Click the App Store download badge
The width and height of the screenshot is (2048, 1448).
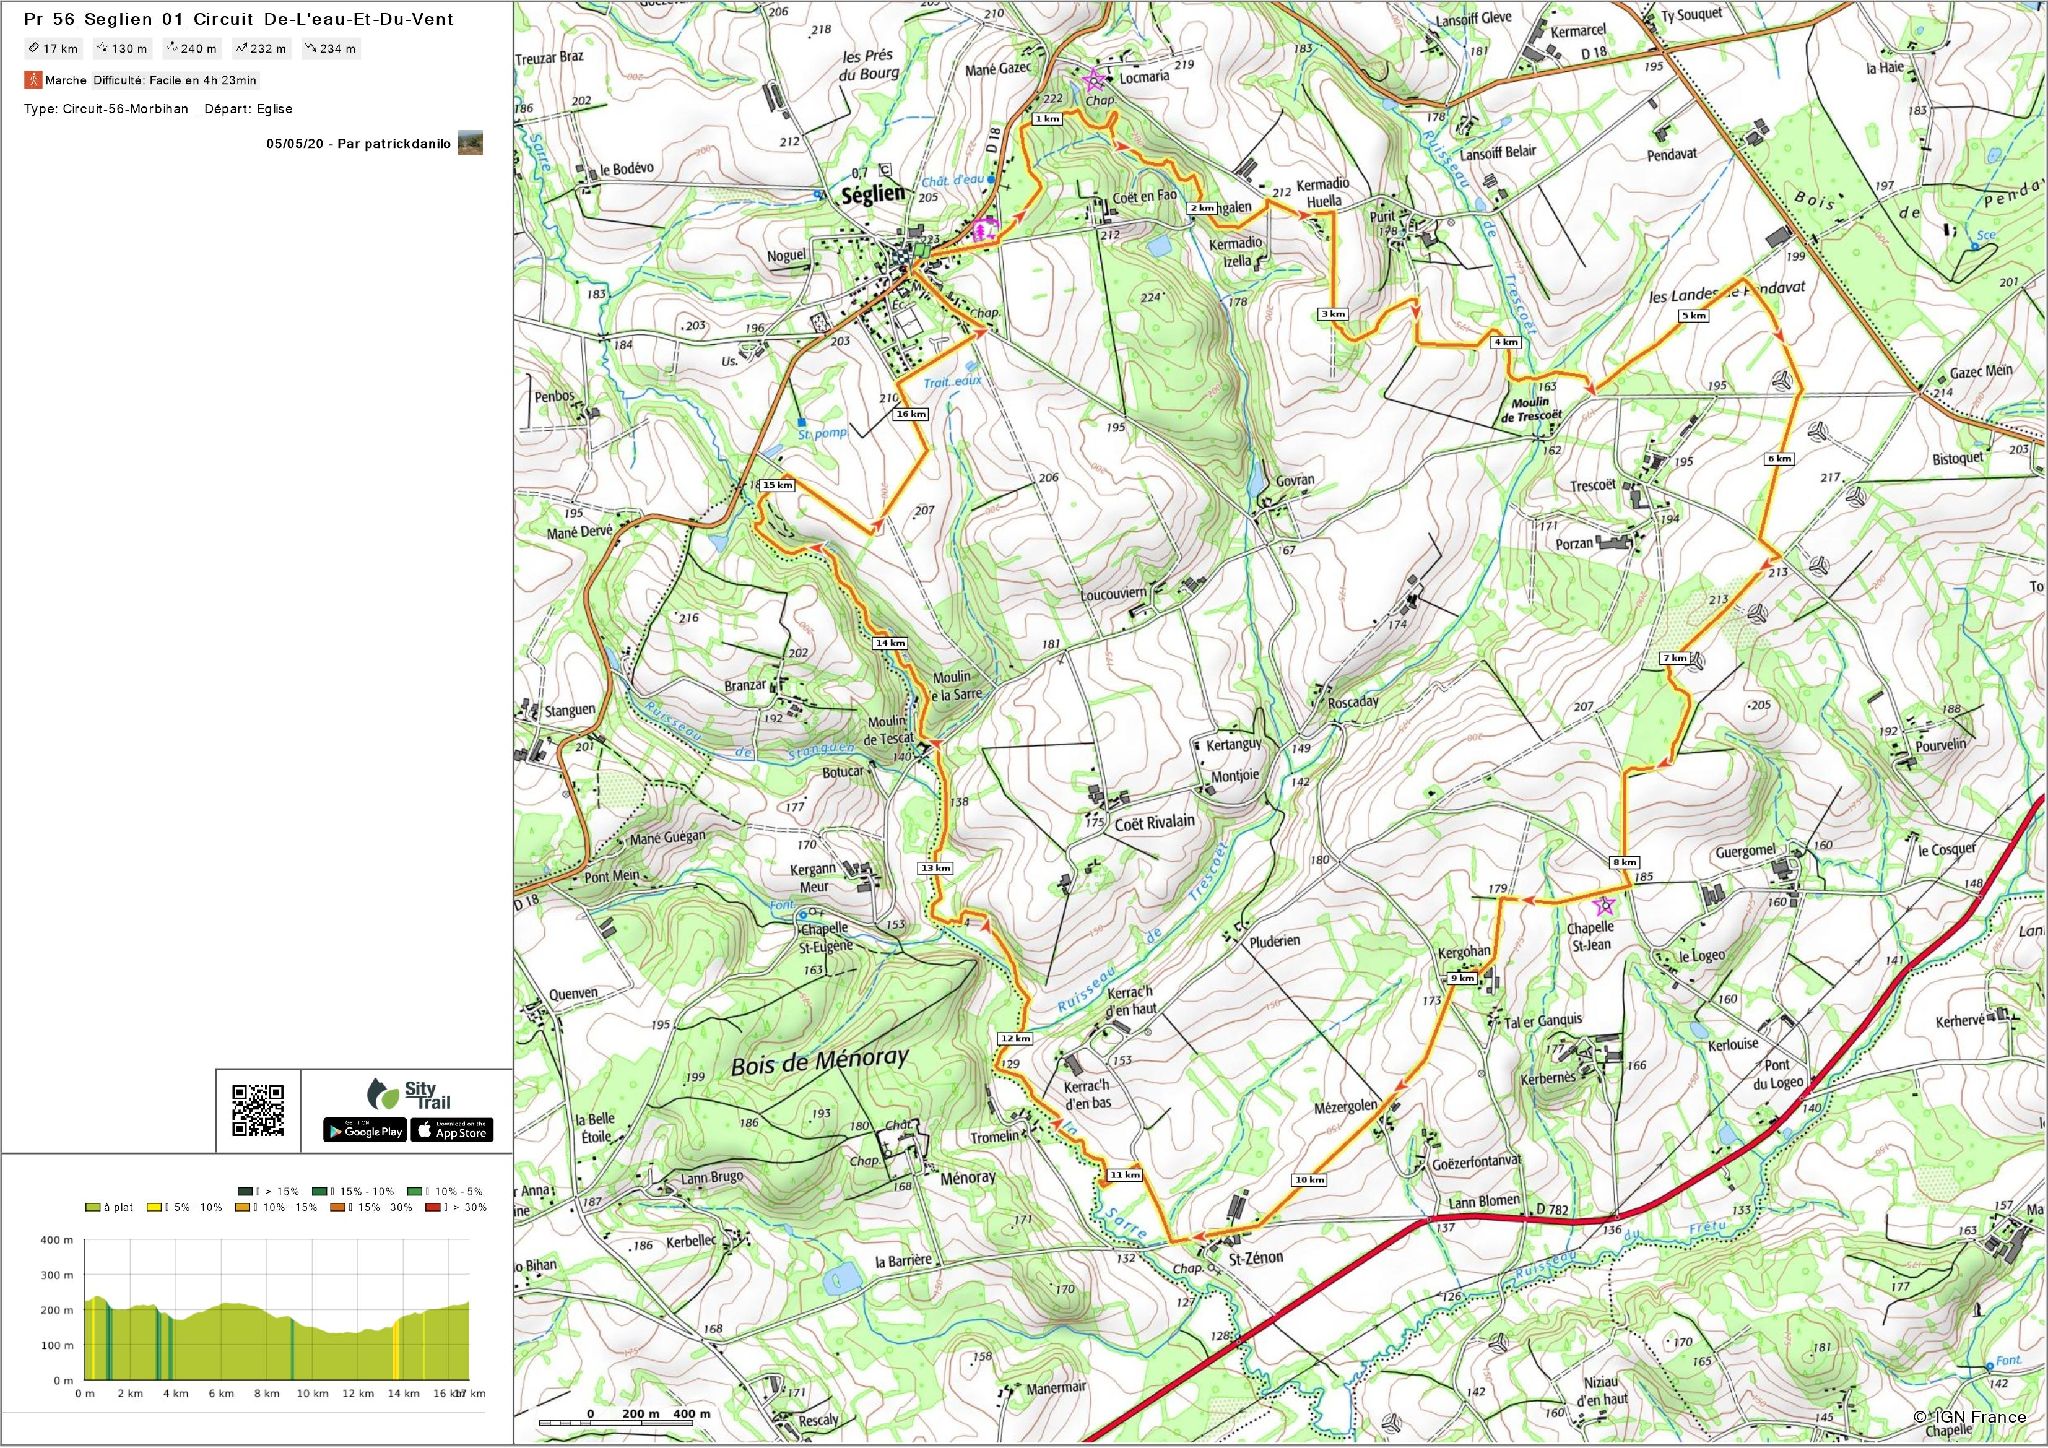click(452, 1131)
